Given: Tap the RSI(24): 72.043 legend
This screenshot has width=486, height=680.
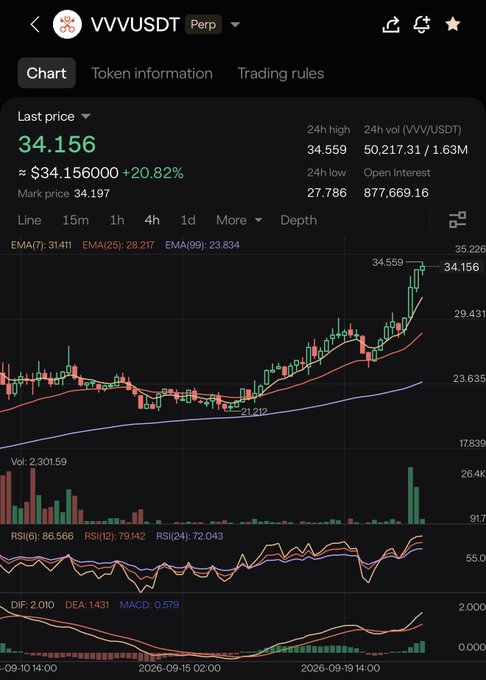Looking at the screenshot, I should pyautogui.click(x=189, y=536).
